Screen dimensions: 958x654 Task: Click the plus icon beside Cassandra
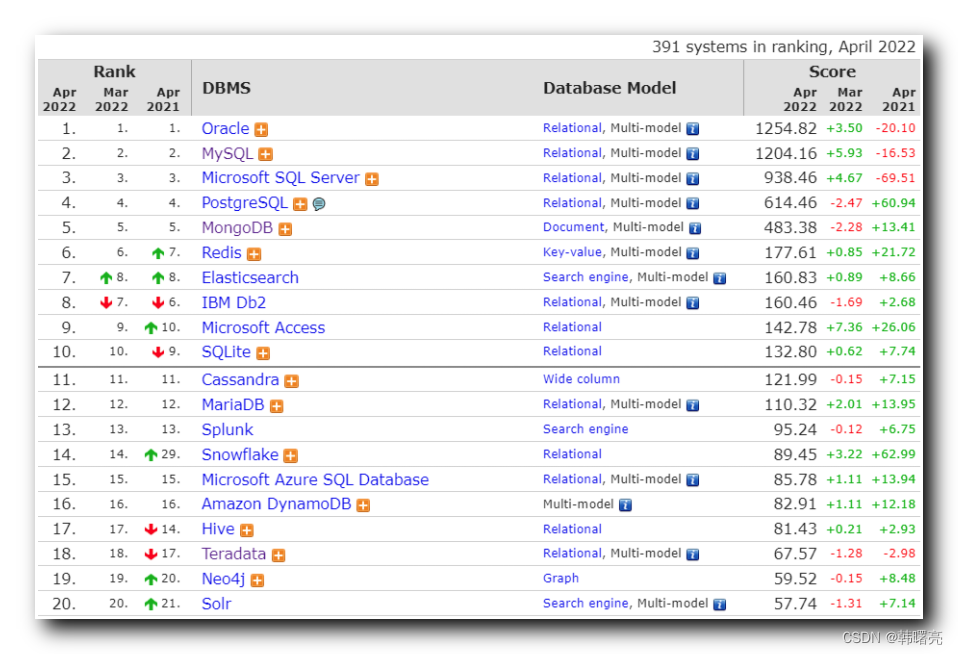pyautogui.click(x=291, y=381)
